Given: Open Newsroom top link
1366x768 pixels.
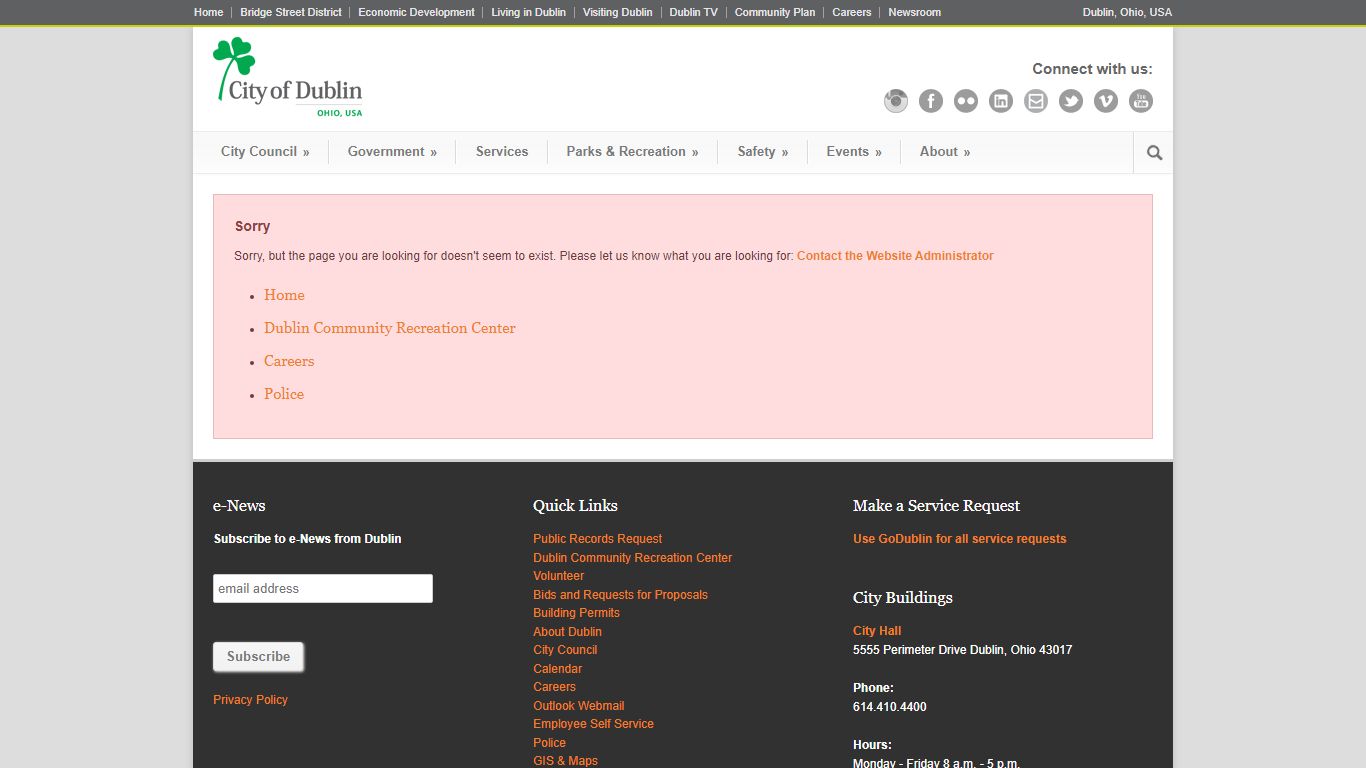Looking at the screenshot, I should tap(915, 12).
